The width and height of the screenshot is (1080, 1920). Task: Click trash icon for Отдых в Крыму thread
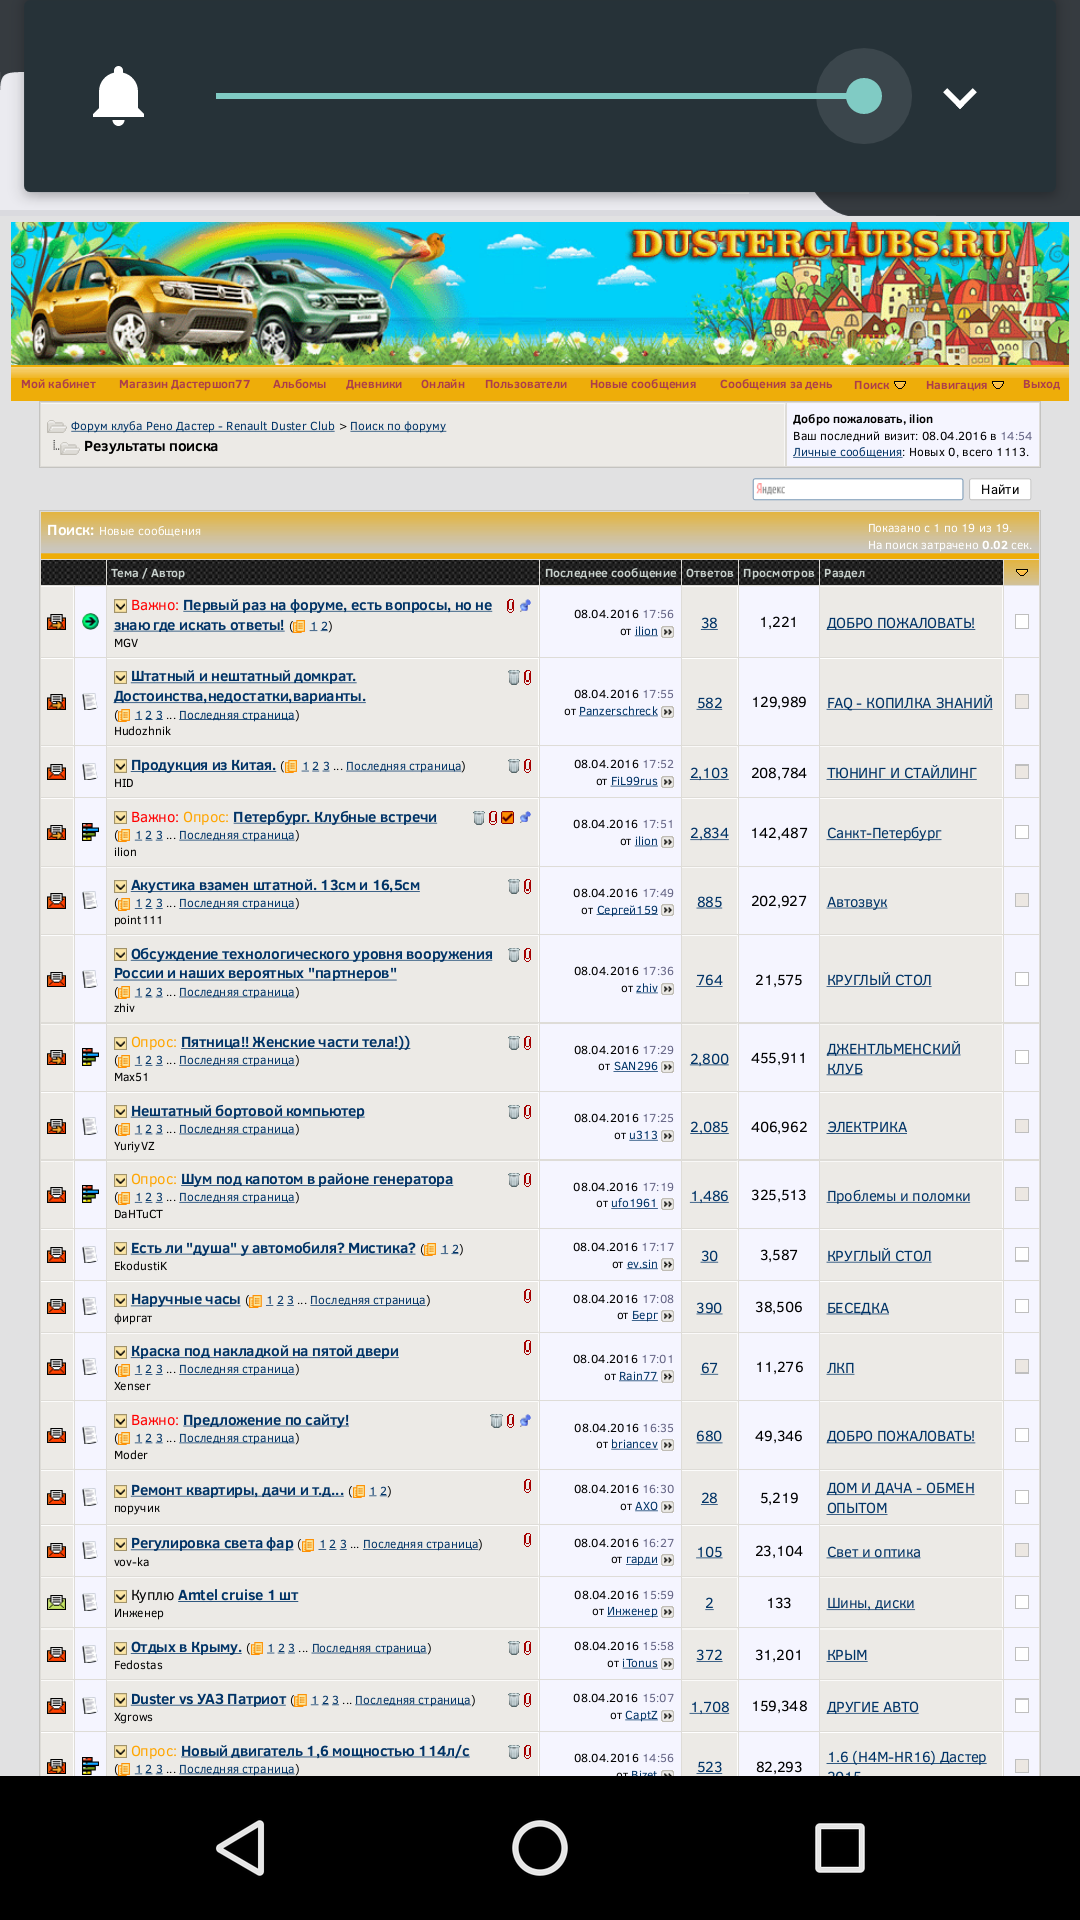tap(513, 1648)
